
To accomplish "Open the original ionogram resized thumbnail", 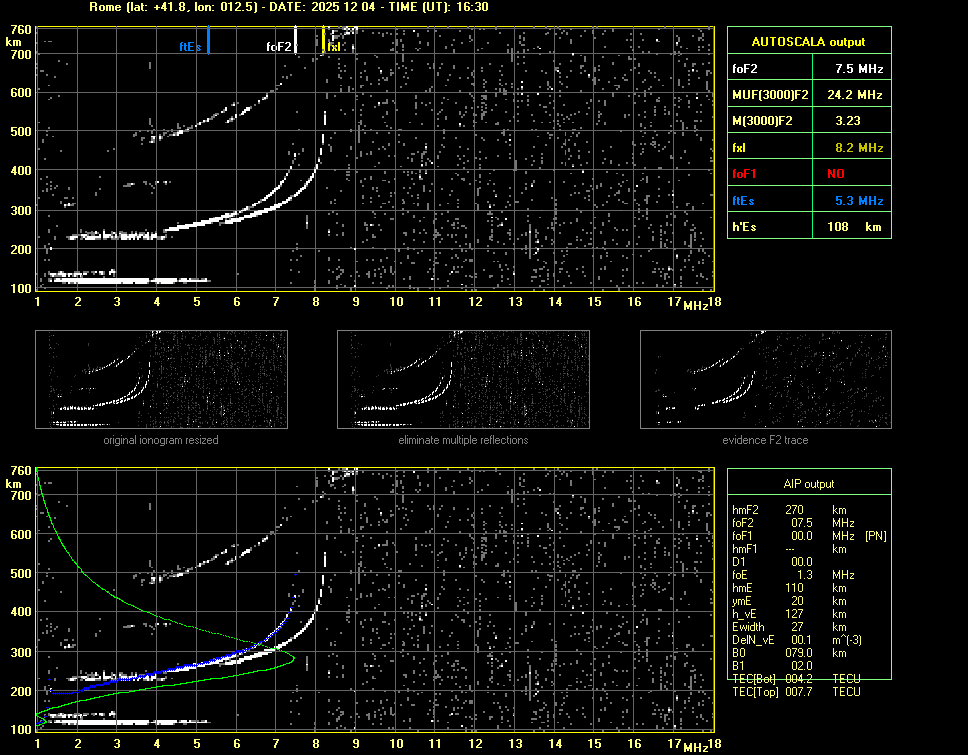I will [161, 379].
